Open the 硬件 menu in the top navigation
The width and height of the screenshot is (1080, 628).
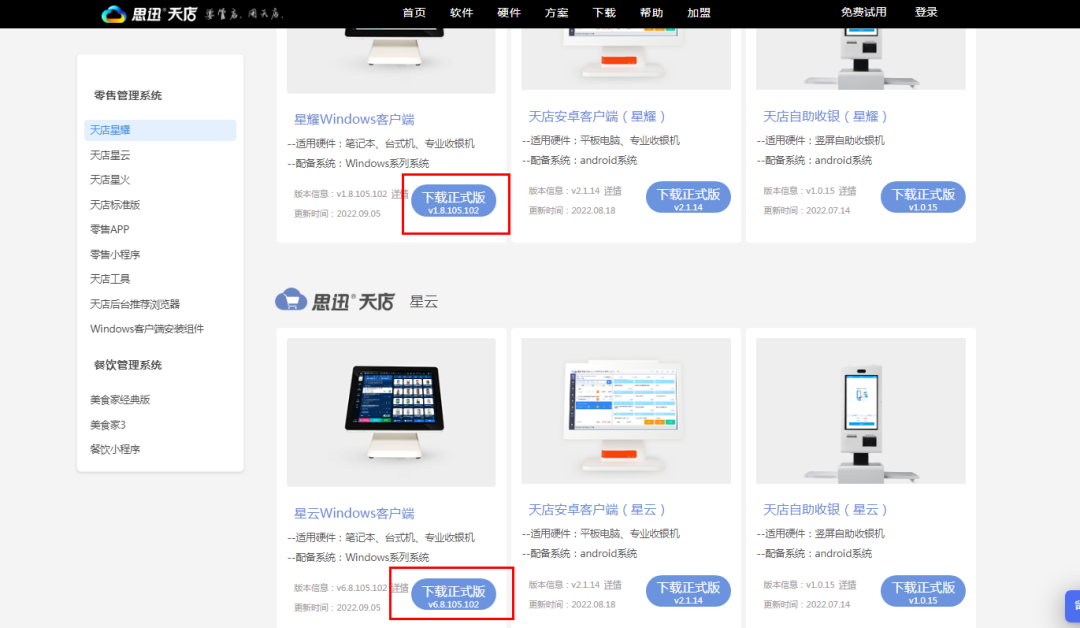(509, 13)
